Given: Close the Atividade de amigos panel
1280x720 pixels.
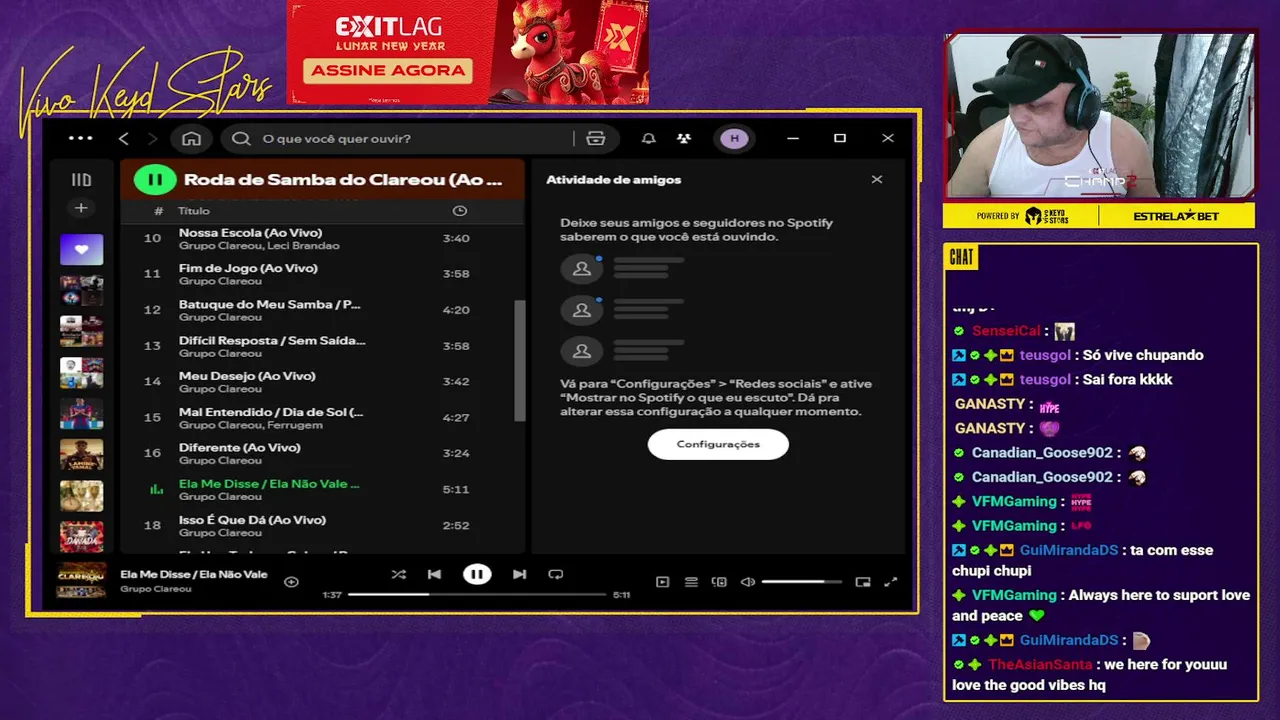Looking at the screenshot, I should pyautogui.click(x=877, y=180).
